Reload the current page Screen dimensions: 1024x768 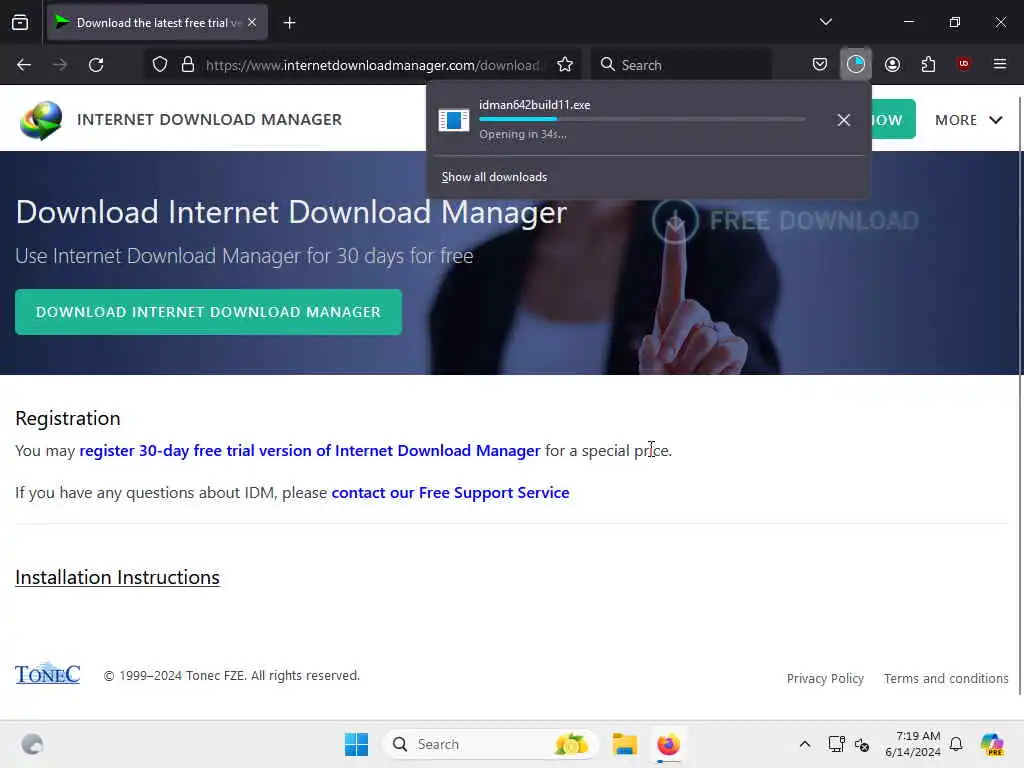pos(97,65)
